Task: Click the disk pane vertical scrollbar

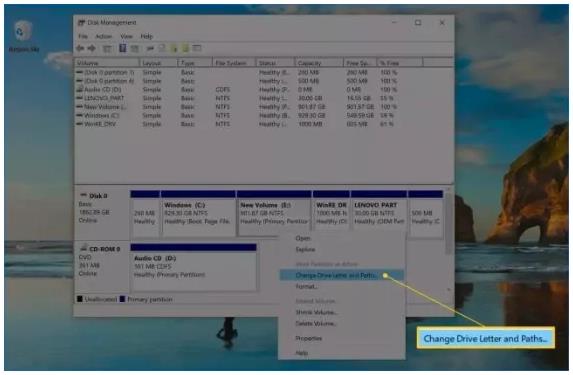Action: click(448, 223)
